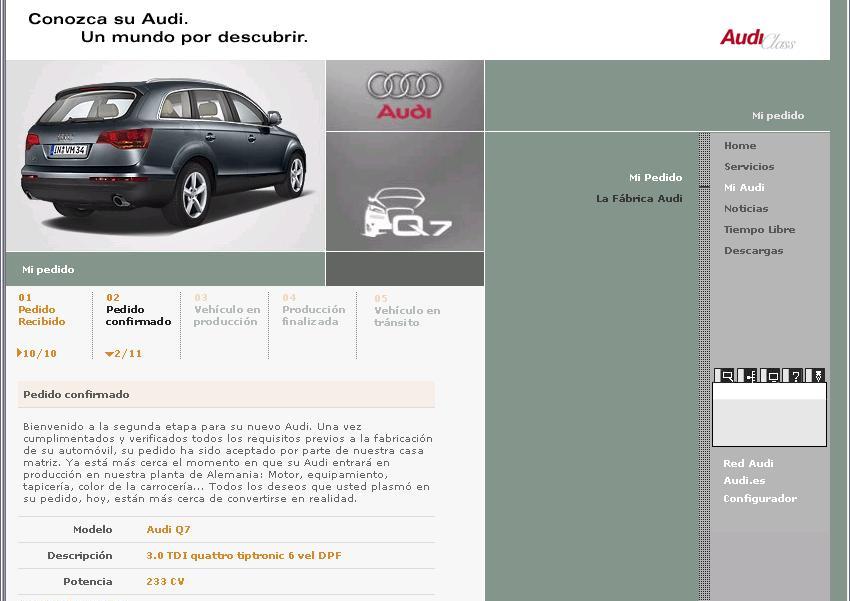The width and height of the screenshot is (850, 601).
Task: Follow the Red Audi link
Action: 748,464
